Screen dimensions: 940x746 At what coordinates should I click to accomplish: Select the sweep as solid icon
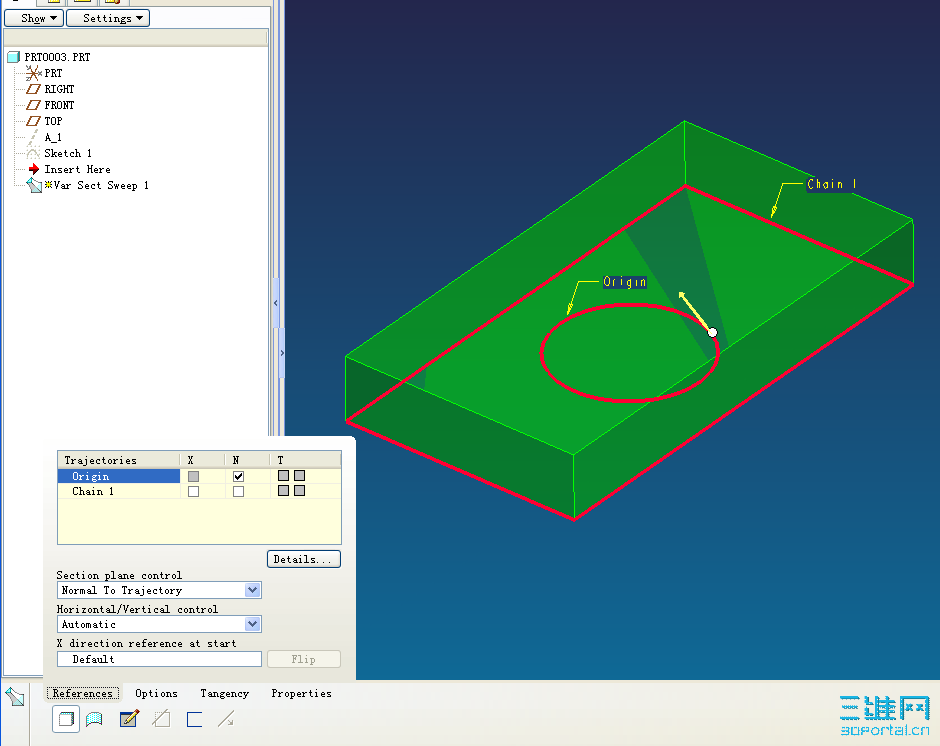coord(66,719)
